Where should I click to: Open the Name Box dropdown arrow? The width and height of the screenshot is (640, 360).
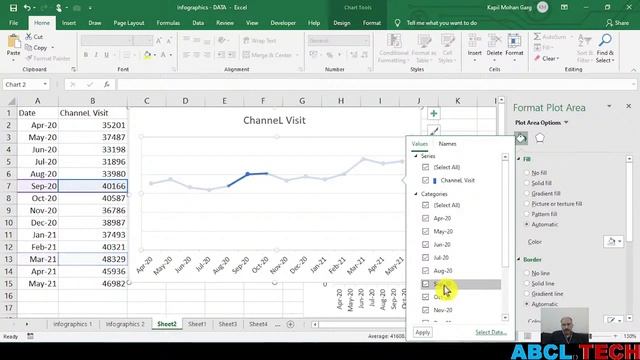(x=45, y=84)
